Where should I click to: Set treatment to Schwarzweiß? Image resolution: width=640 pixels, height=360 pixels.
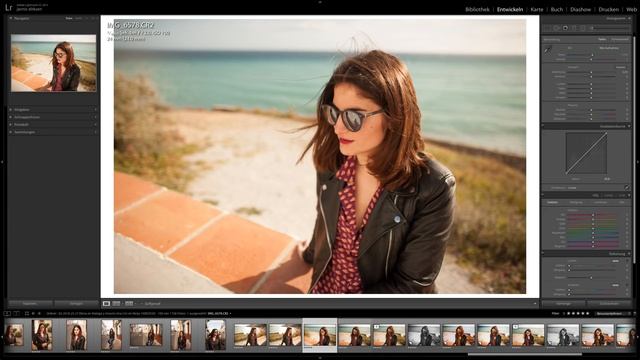point(620,40)
